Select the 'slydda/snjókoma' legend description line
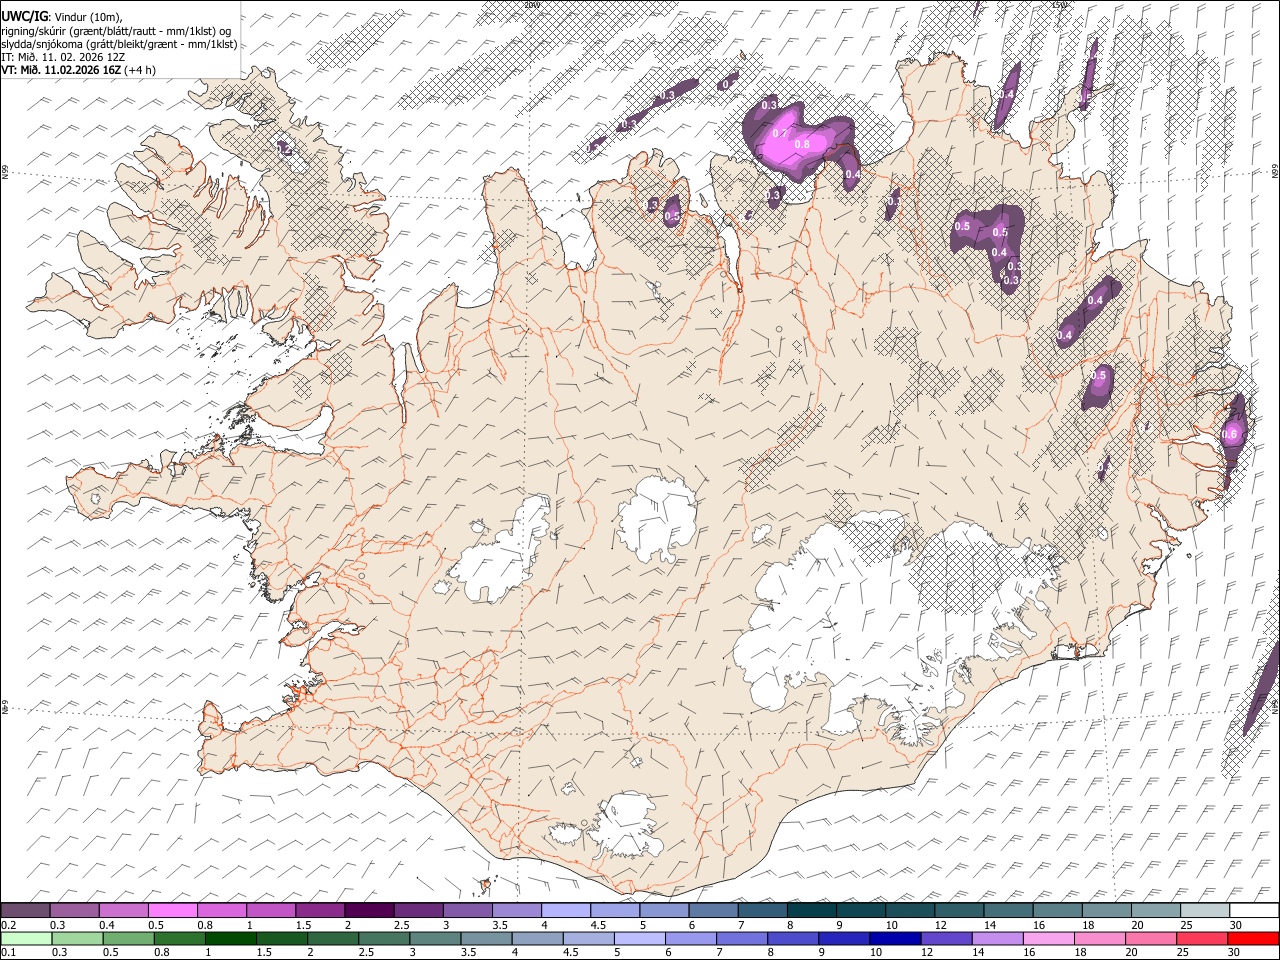 pos(119,44)
